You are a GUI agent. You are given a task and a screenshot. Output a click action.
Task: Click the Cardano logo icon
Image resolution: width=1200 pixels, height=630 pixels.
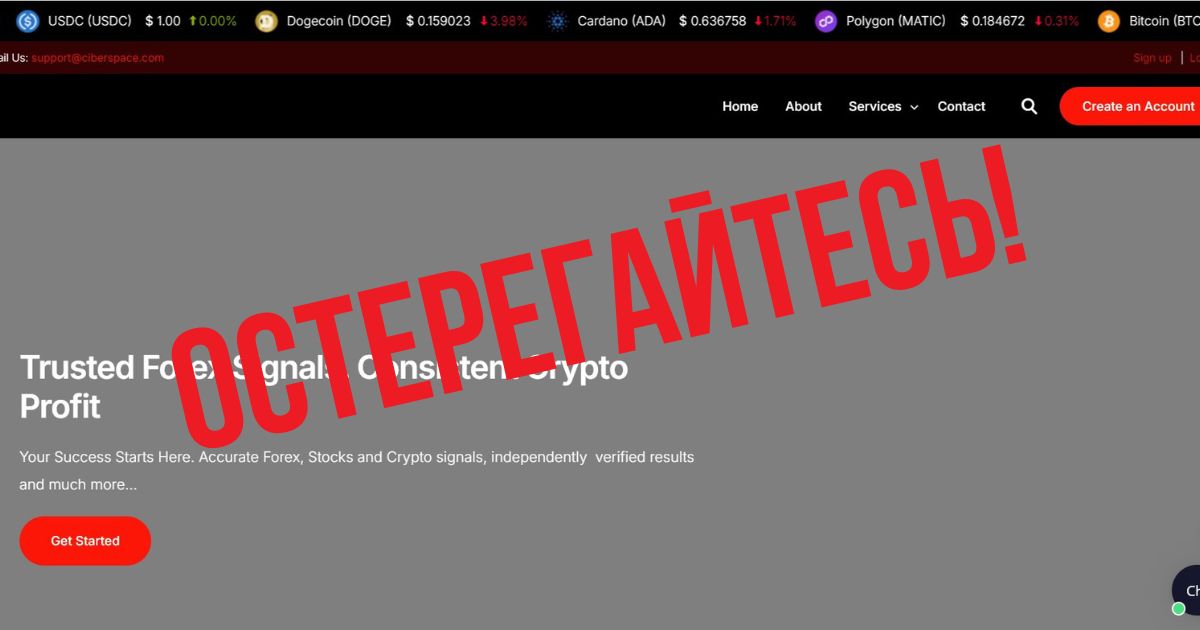557,21
